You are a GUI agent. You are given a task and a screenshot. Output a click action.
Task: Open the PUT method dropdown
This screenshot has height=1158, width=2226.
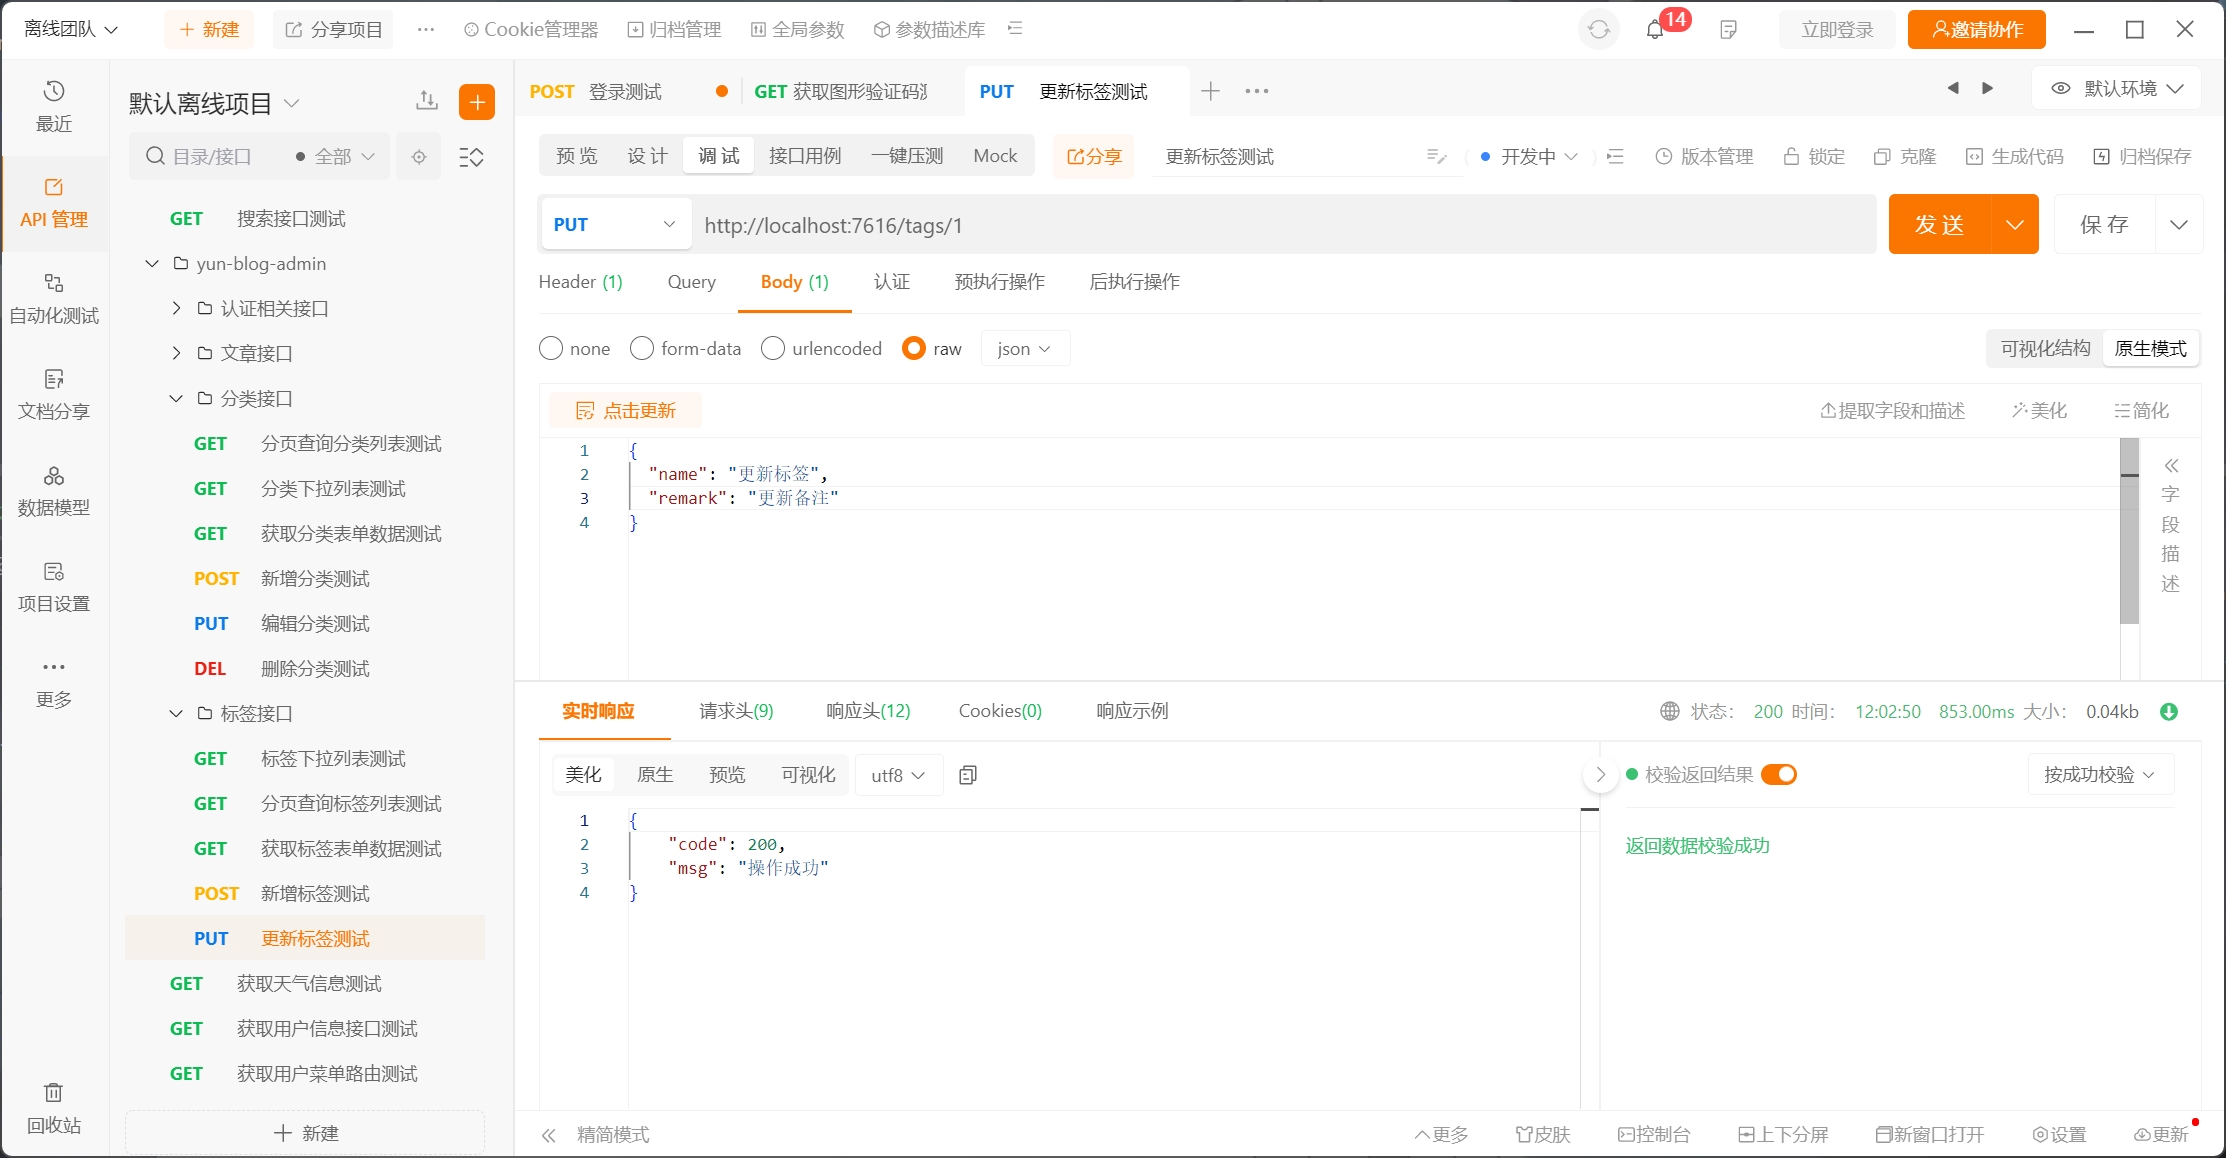(614, 225)
